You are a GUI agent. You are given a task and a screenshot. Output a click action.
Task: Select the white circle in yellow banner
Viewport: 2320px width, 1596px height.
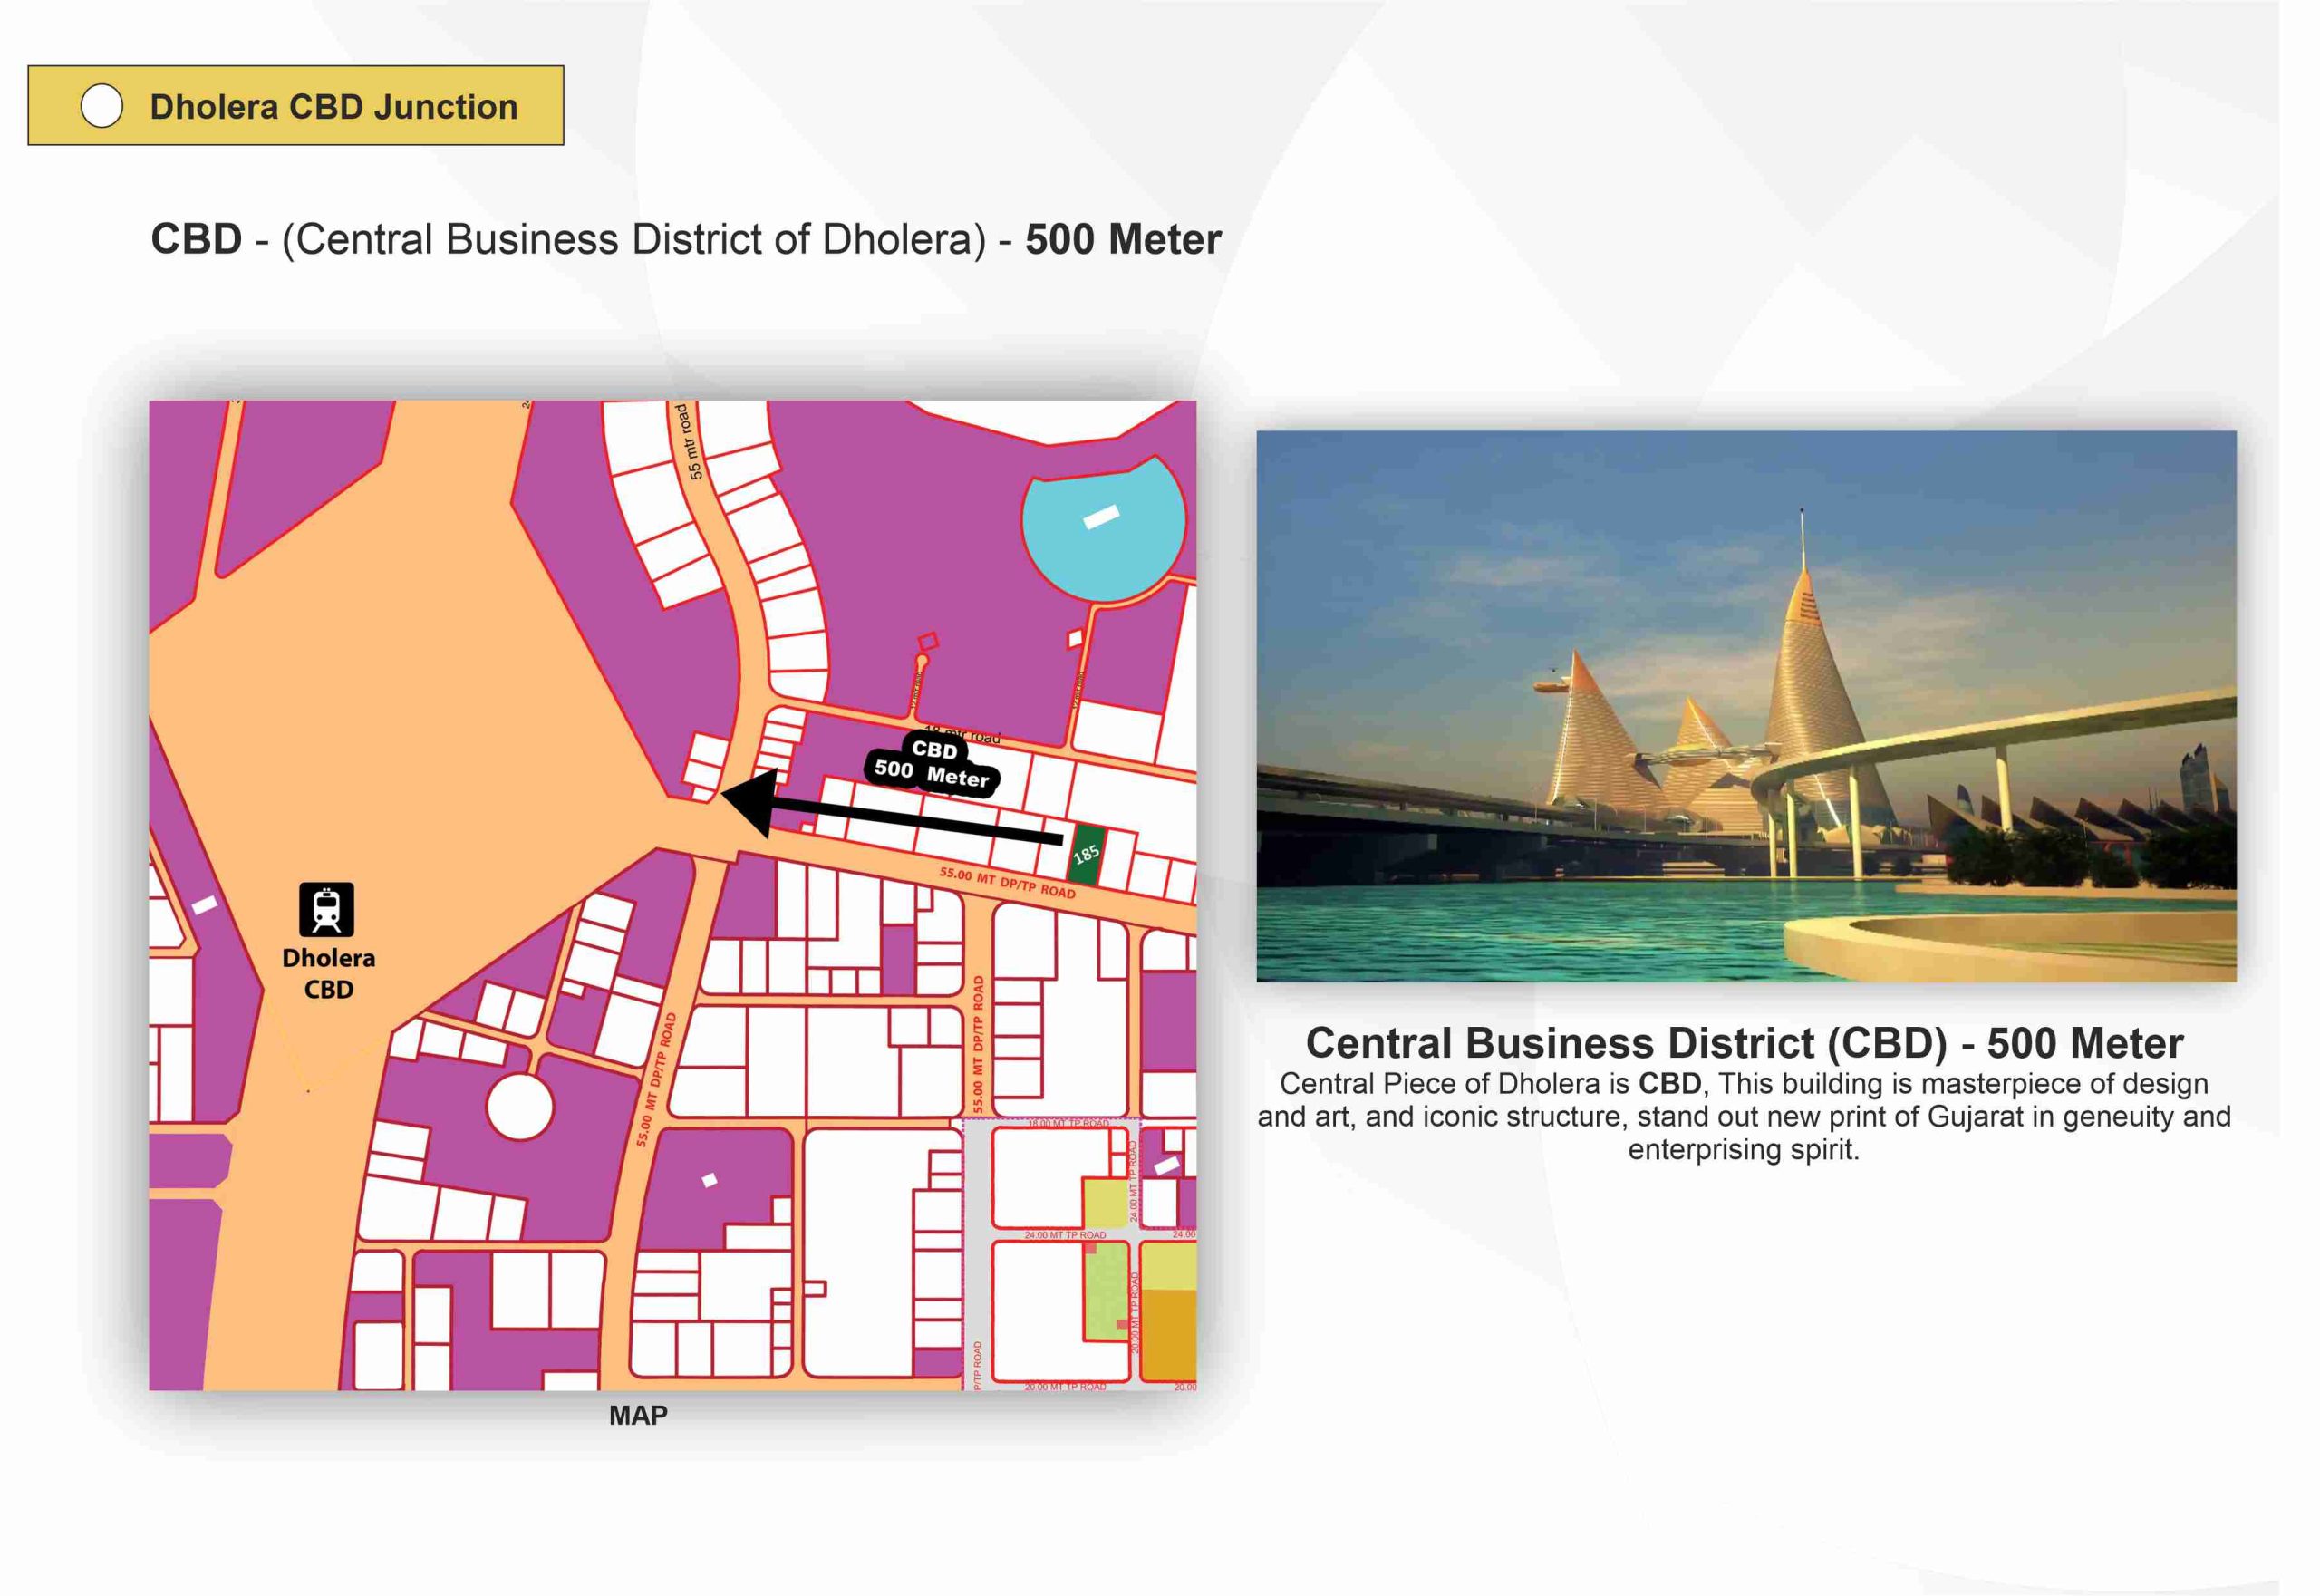click(x=102, y=106)
